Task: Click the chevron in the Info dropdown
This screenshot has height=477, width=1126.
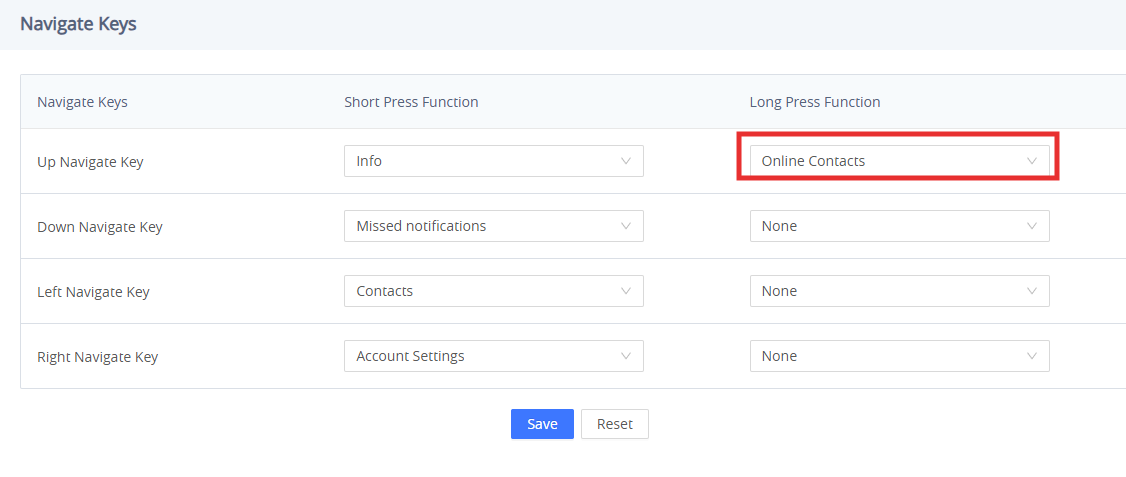Action: coord(625,161)
